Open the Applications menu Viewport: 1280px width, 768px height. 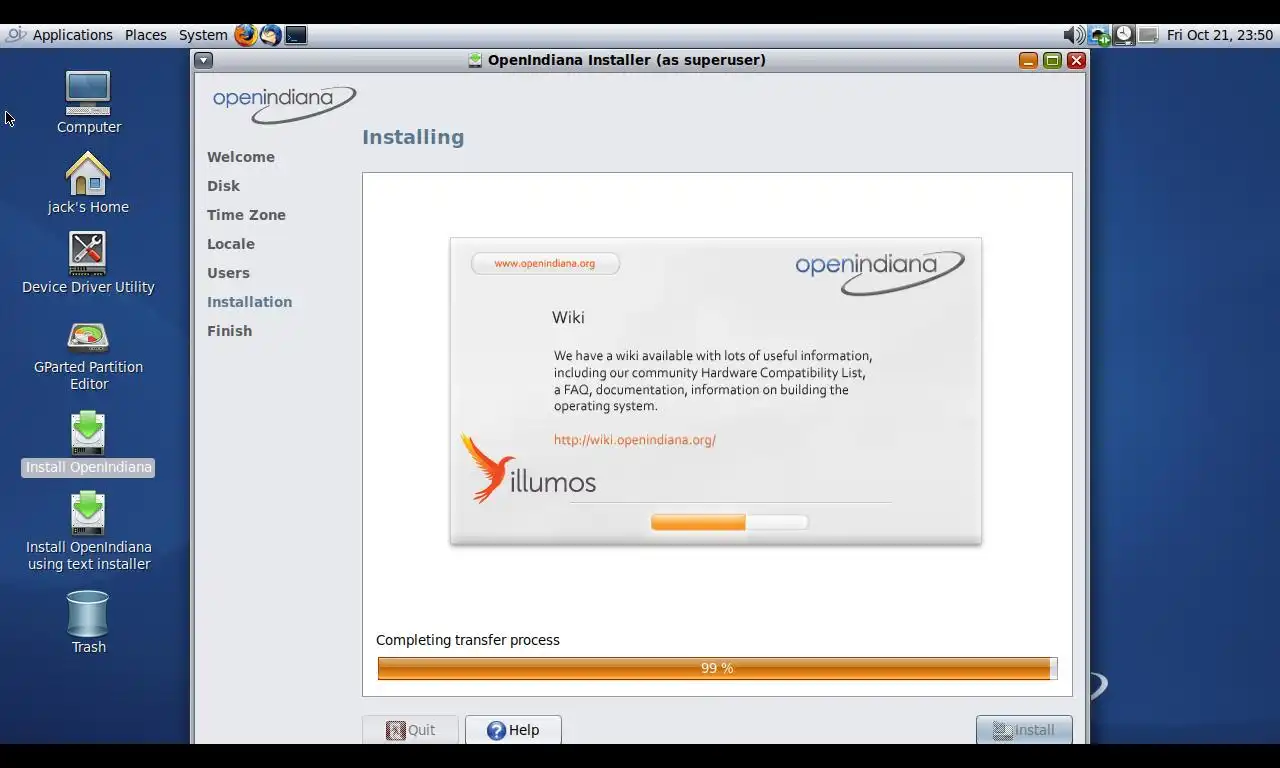coord(72,35)
